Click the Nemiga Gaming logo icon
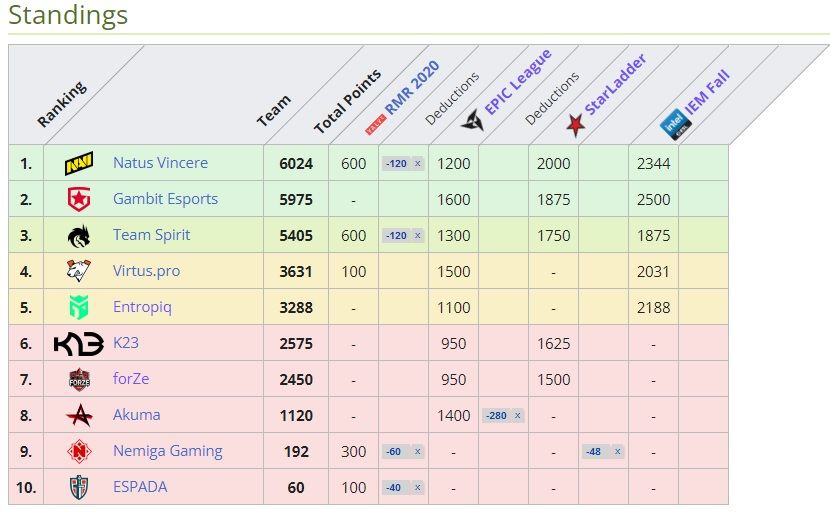 [79, 451]
